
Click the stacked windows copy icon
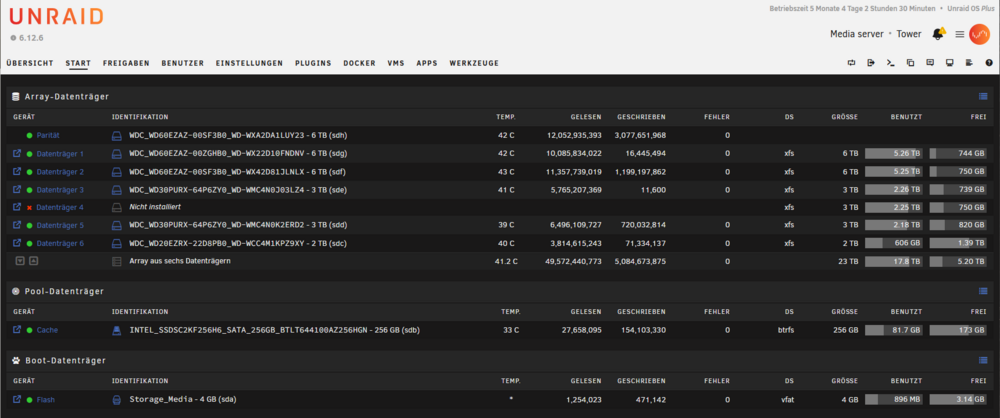click(911, 63)
